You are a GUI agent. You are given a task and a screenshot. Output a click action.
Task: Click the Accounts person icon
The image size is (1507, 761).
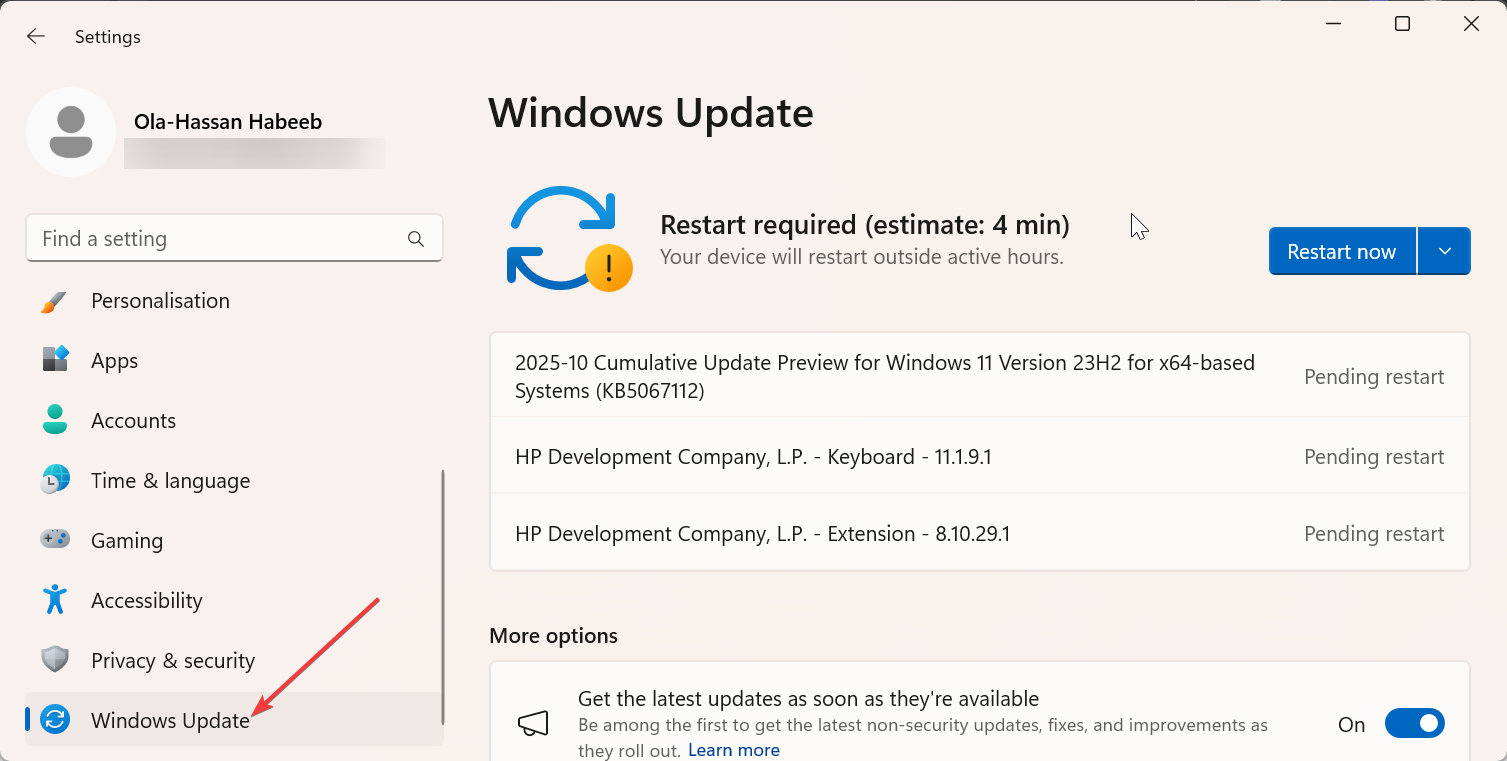[55, 420]
